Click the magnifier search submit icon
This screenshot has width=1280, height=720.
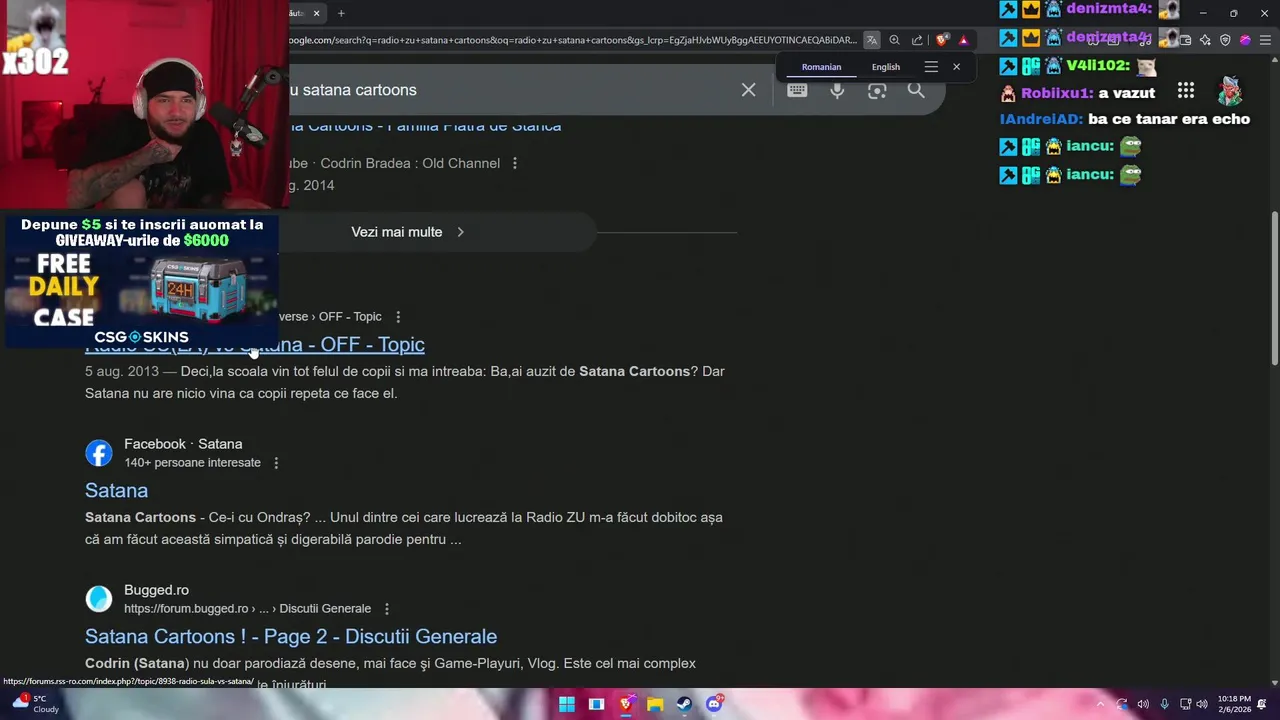[x=916, y=90]
